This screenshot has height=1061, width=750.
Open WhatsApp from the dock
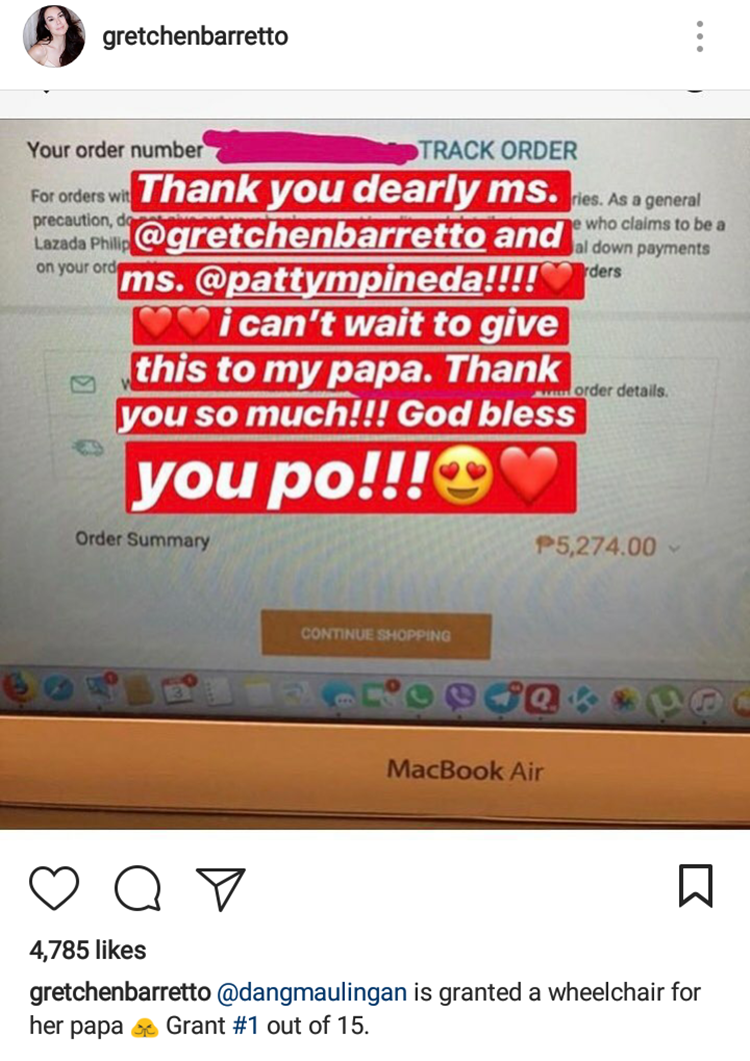[420, 696]
